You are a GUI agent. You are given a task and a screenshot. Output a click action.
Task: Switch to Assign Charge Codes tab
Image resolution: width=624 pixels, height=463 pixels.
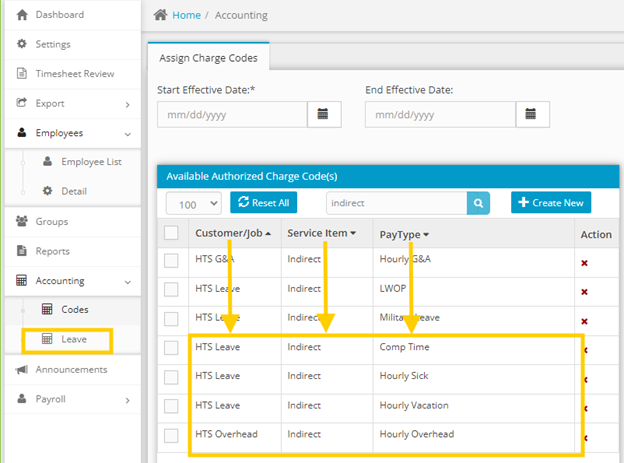(208, 58)
